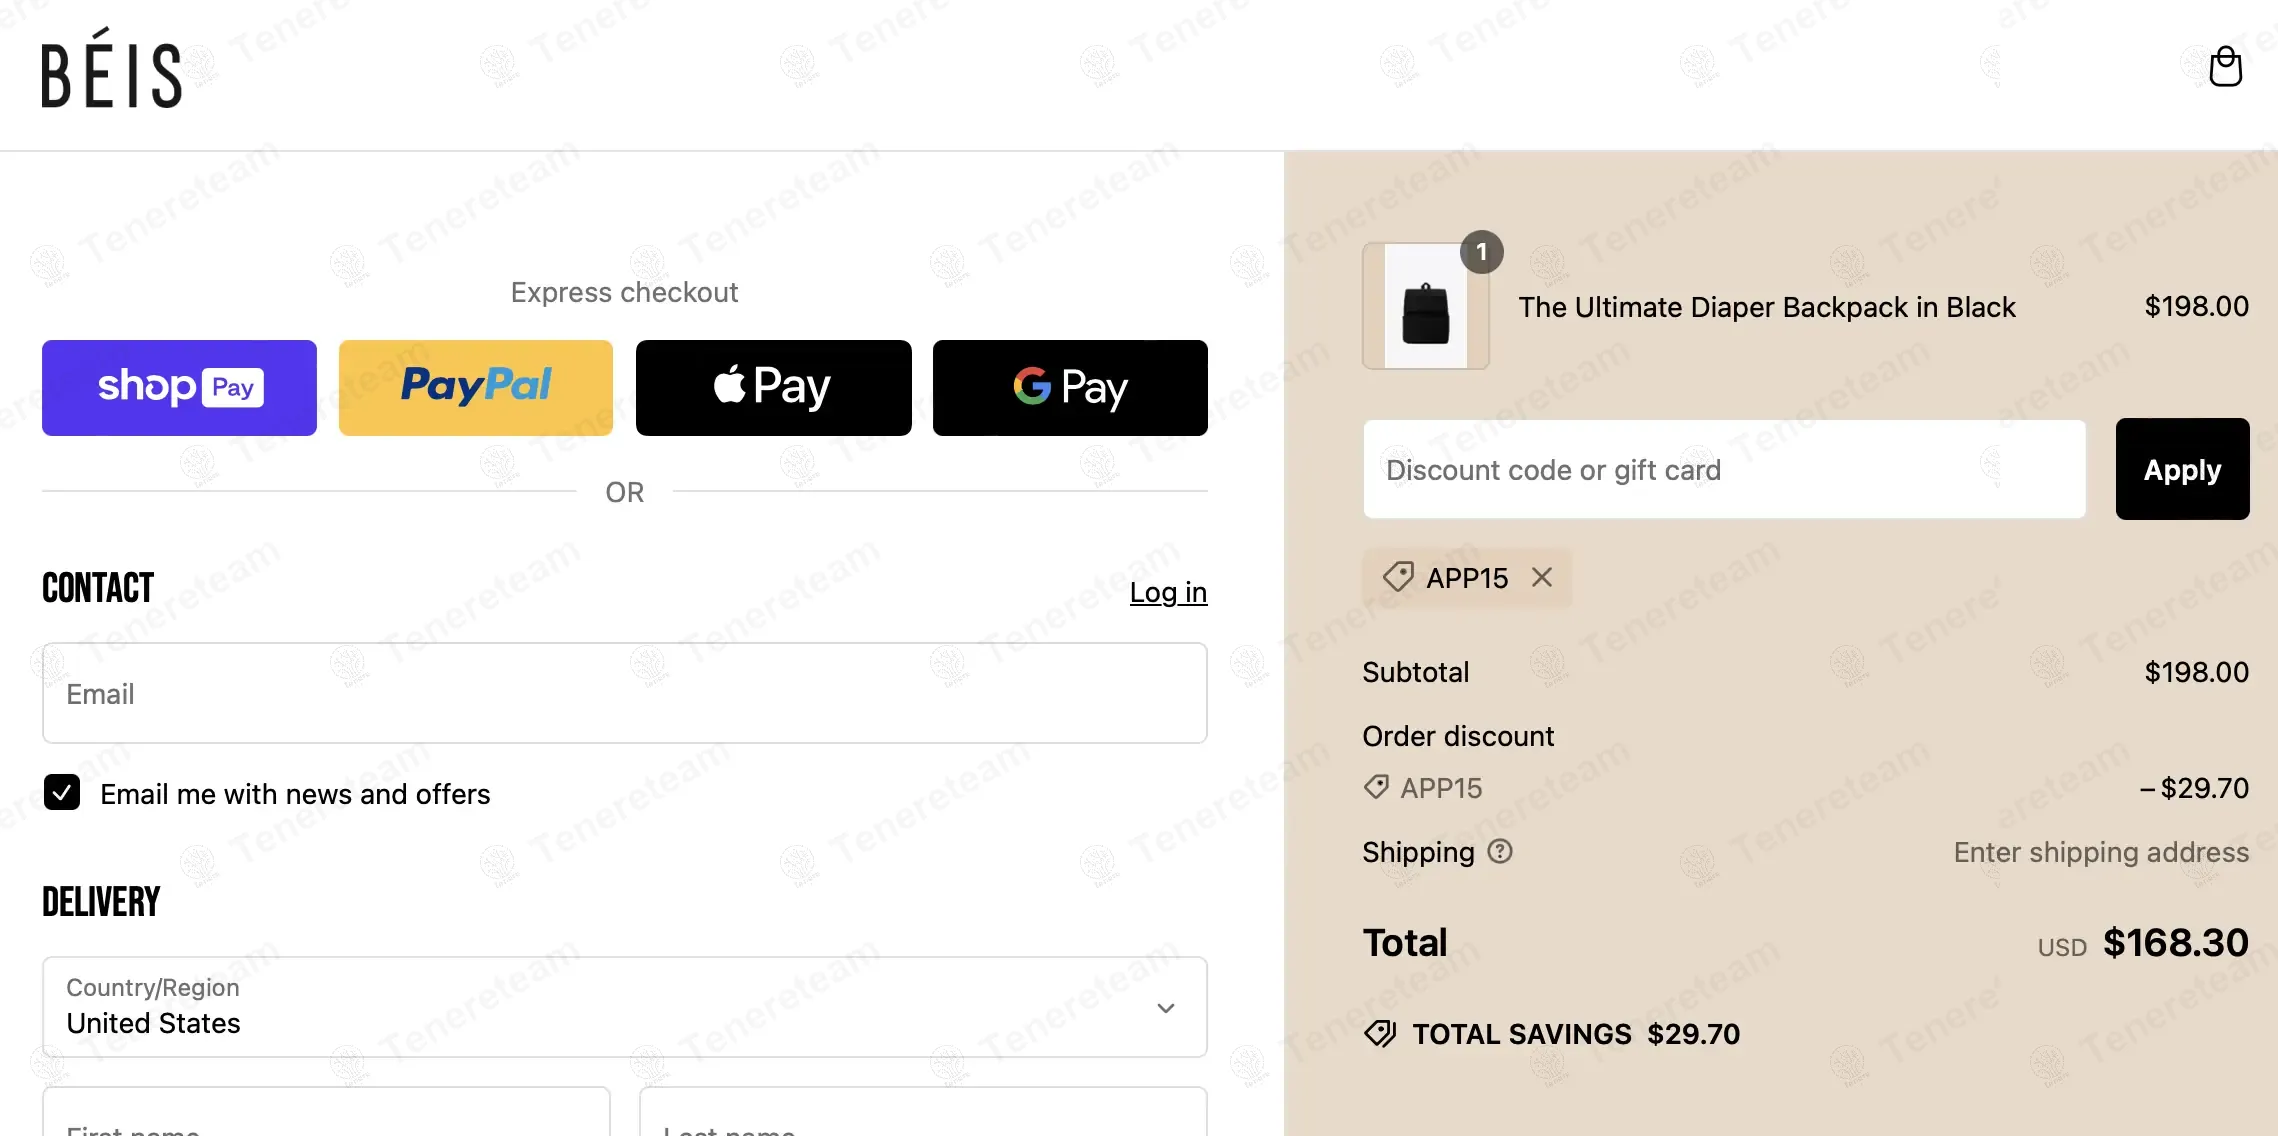Viewport: 2278px width, 1136px height.
Task: Check out with Apple Pay
Action: point(773,388)
